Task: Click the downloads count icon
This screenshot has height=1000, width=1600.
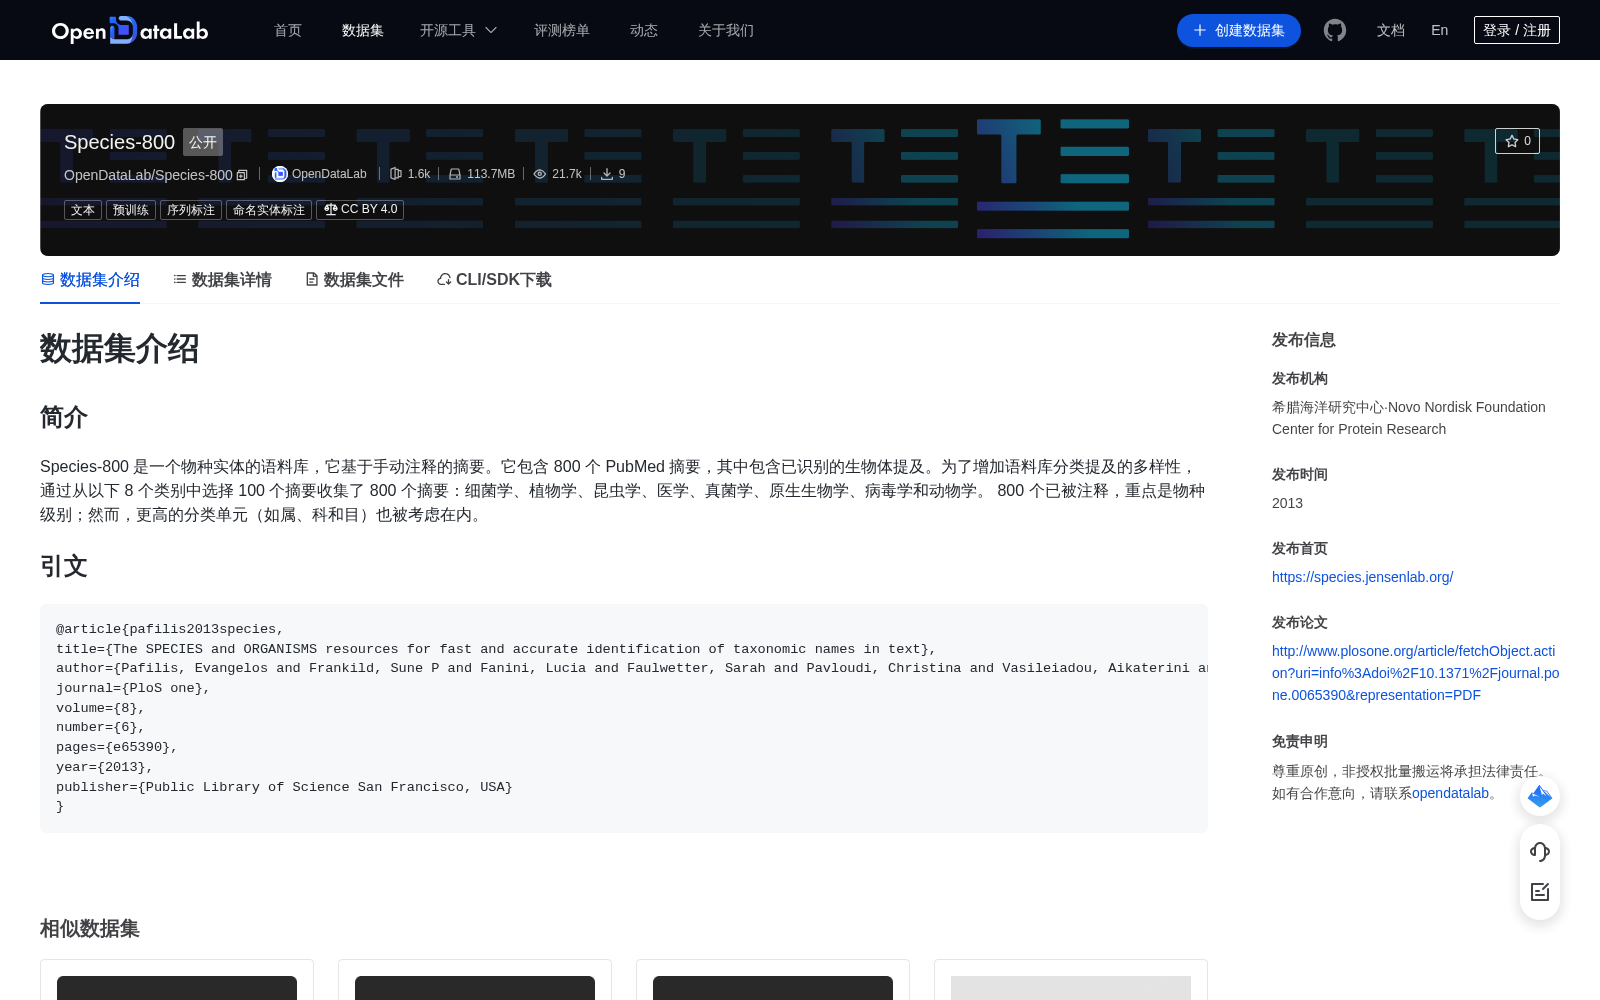Action: [x=607, y=174]
